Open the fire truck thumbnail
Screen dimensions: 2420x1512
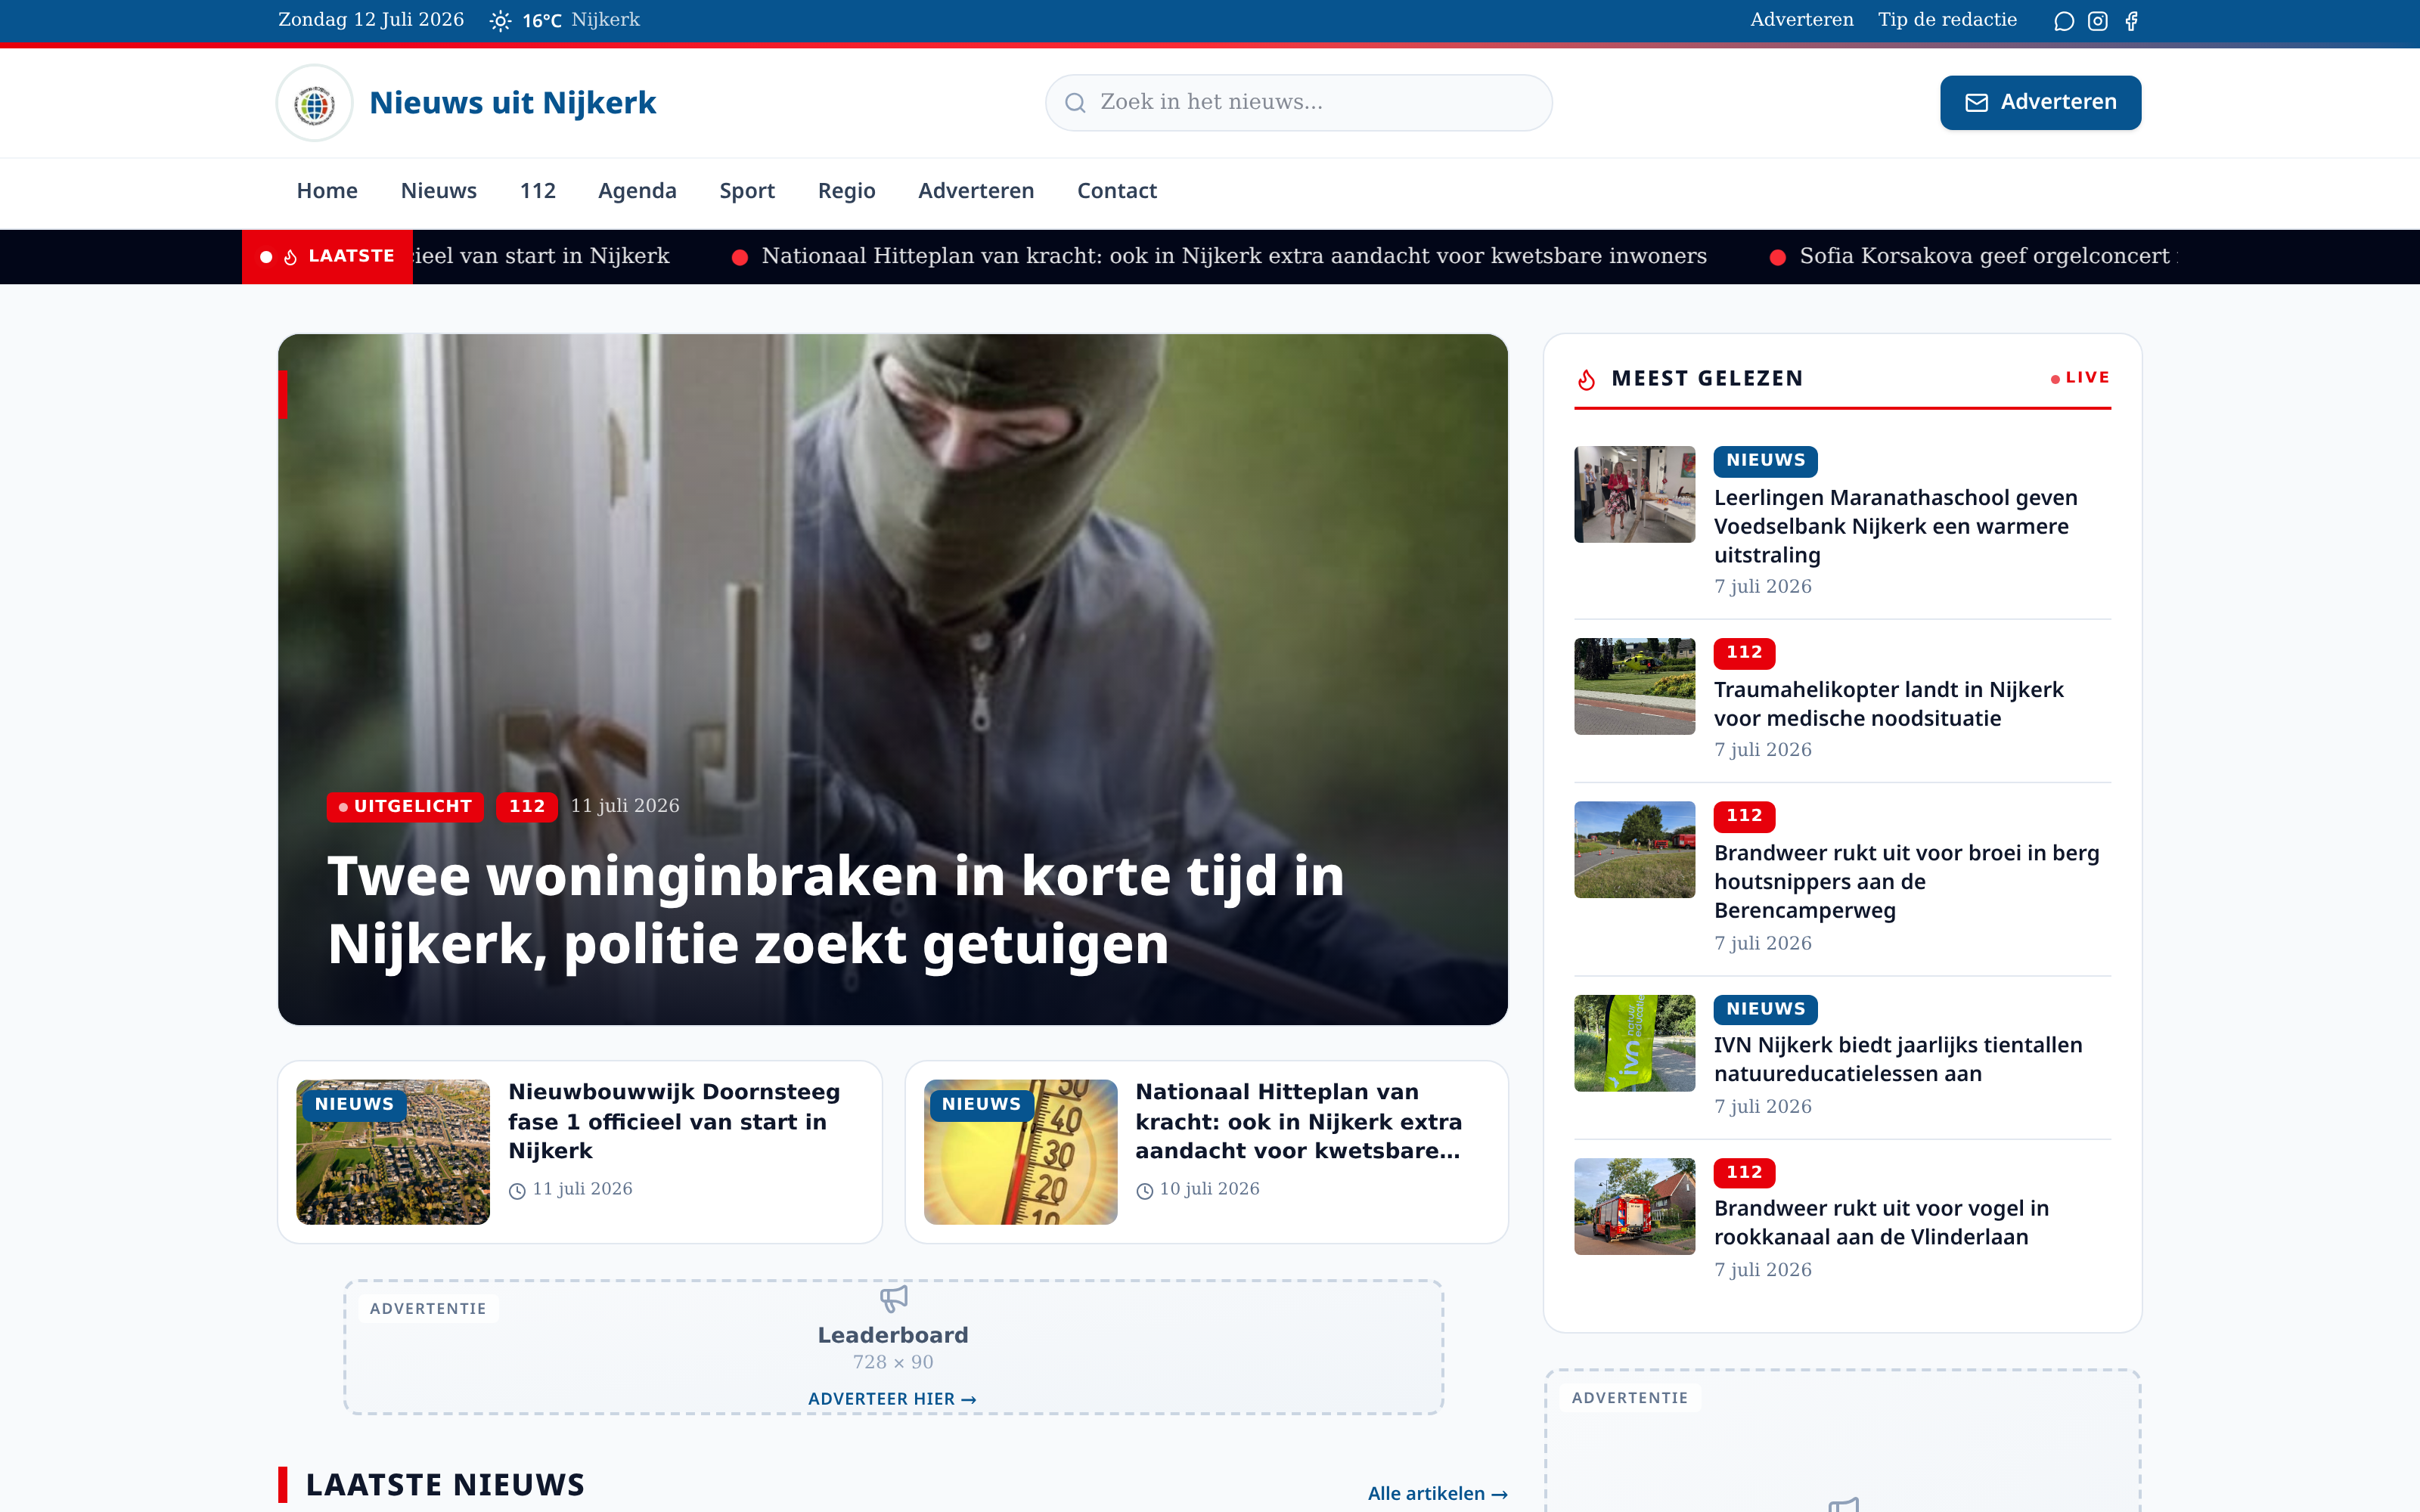point(1634,1206)
